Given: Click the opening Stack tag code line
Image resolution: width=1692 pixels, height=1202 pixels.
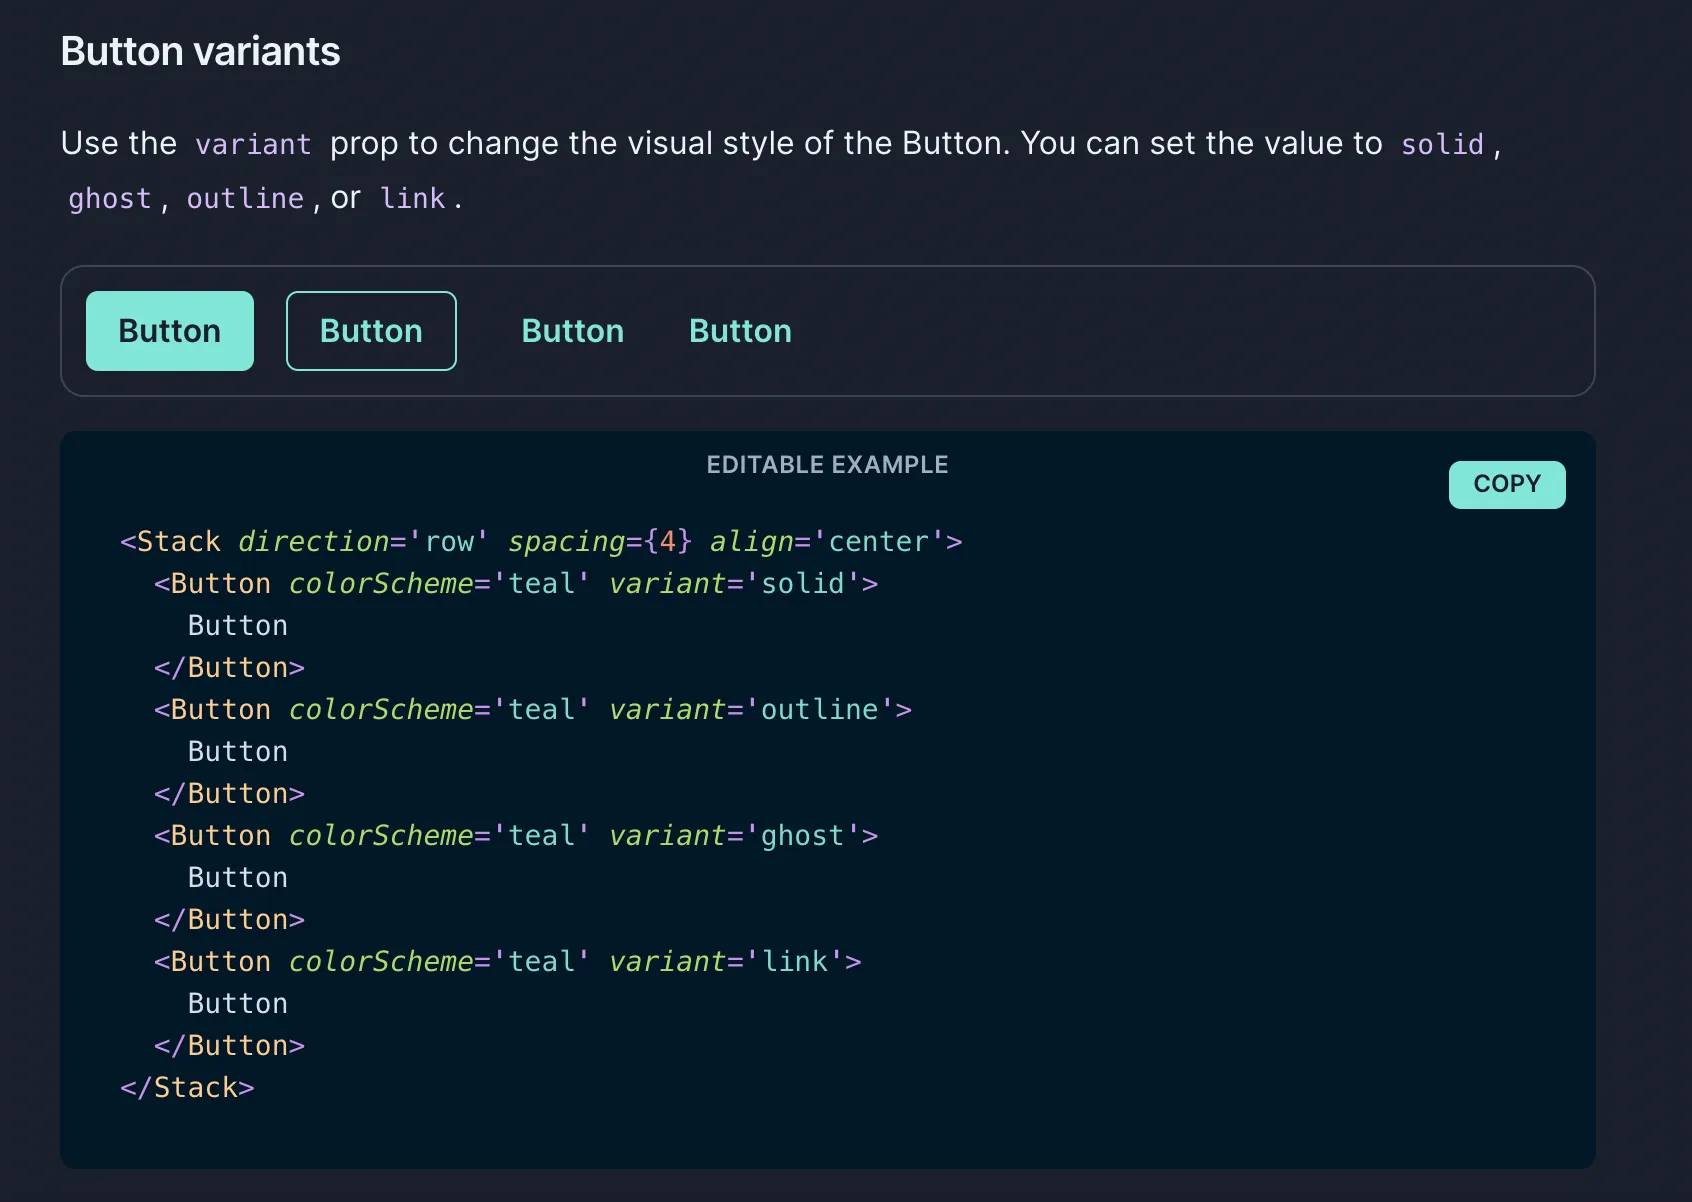Looking at the screenshot, I should click(541, 541).
